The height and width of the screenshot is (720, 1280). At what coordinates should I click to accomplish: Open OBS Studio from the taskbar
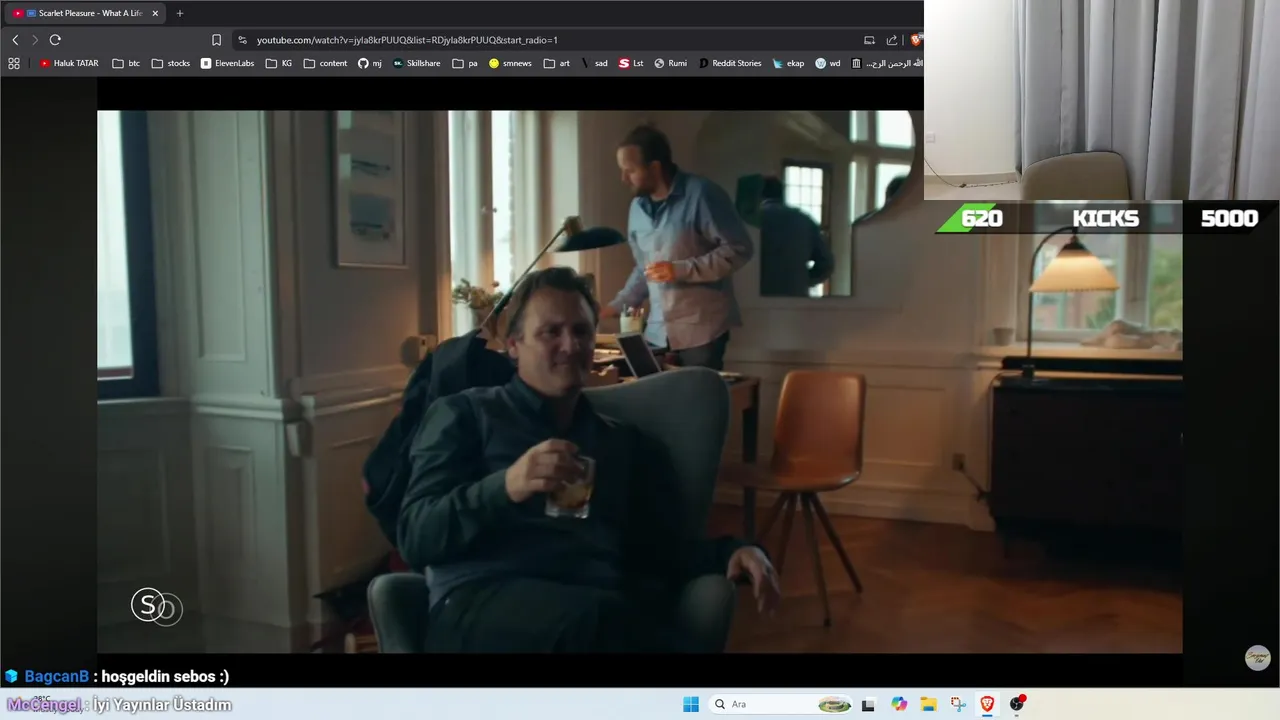[1017, 704]
